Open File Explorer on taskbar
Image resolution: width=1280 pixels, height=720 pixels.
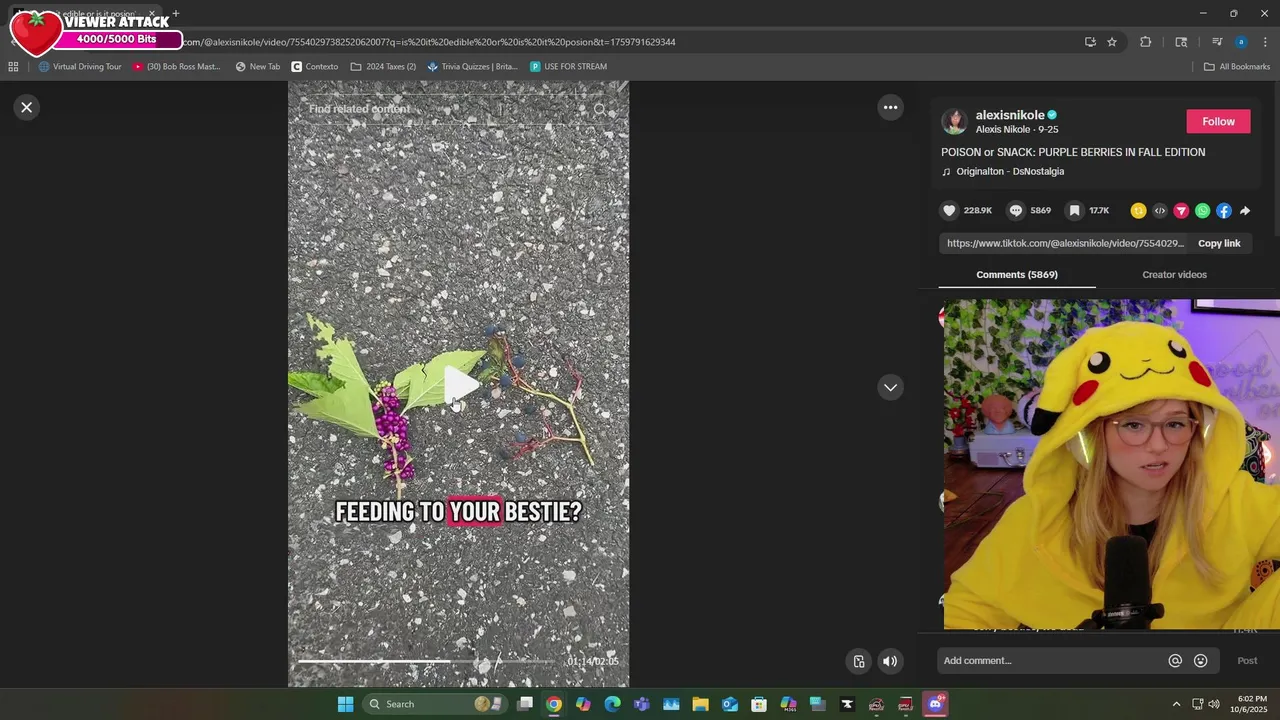700,704
